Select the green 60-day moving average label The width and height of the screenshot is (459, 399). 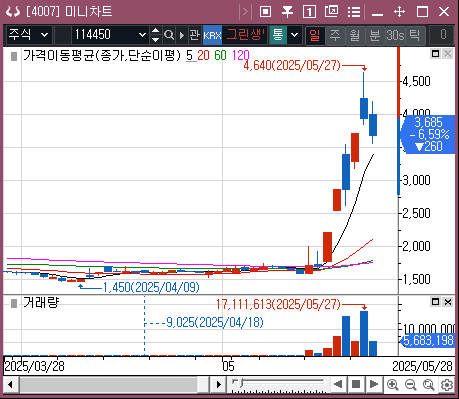tap(220, 55)
